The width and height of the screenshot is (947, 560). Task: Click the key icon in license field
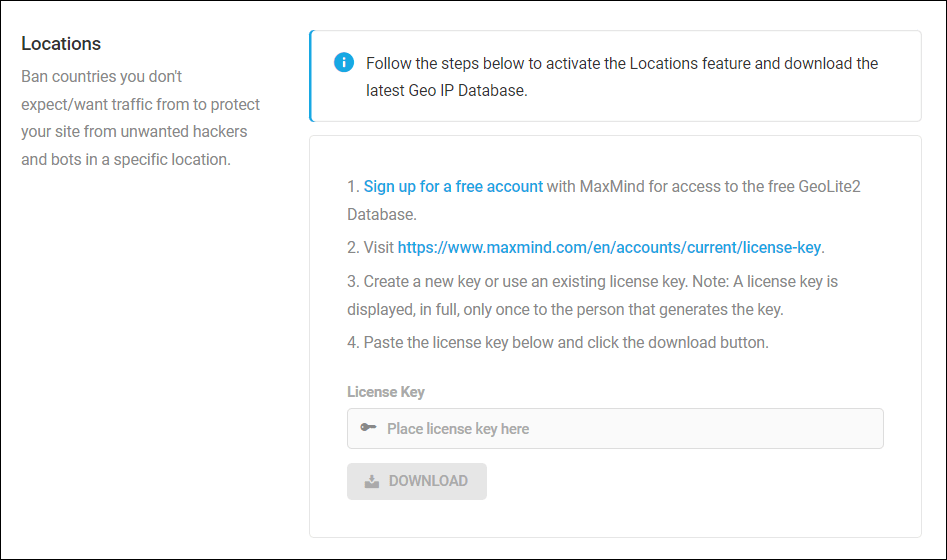368,428
